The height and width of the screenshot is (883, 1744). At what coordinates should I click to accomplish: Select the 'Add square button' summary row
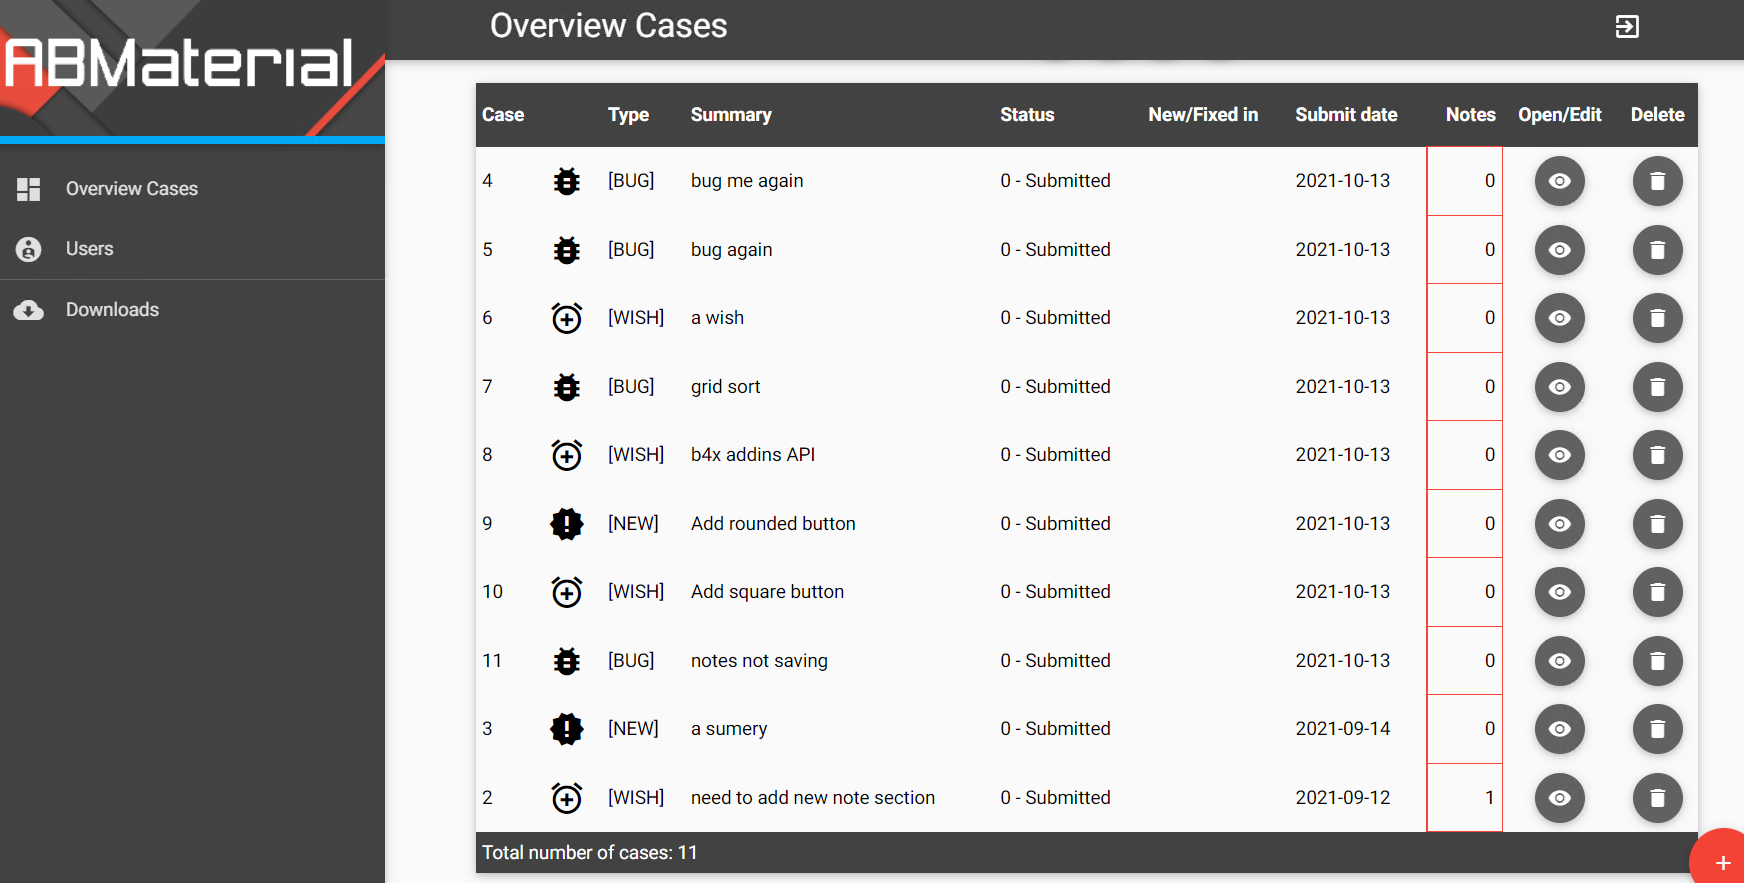click(767, 592)
